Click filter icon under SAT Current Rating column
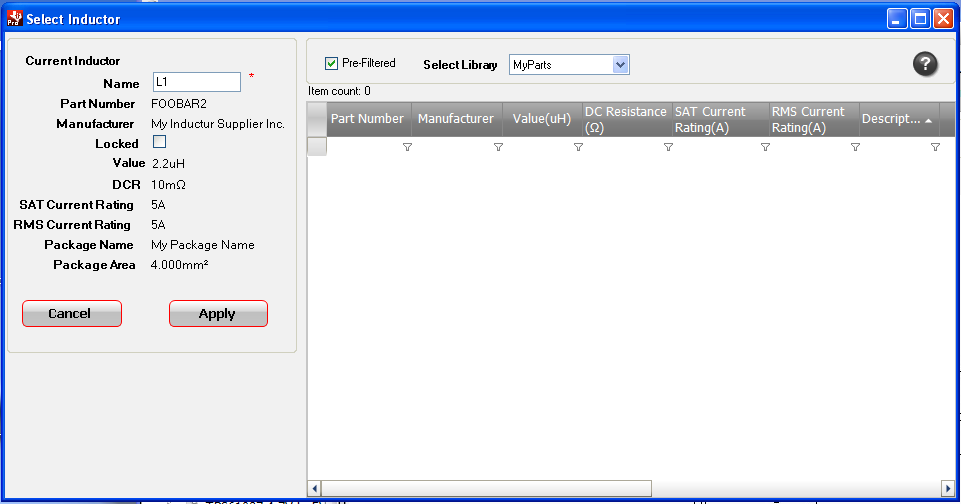961x504 pixels. (x=765, y=147)
